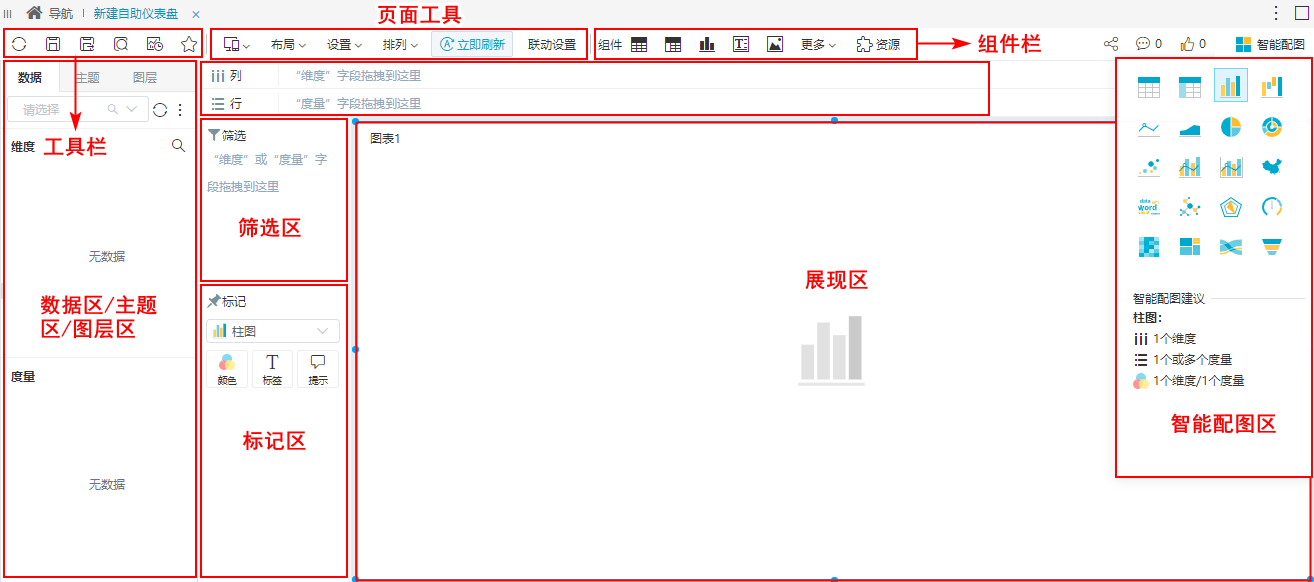Select the cross table chart type
The width and height of the screenshot is (1314, 582).
coord(1190,87)
